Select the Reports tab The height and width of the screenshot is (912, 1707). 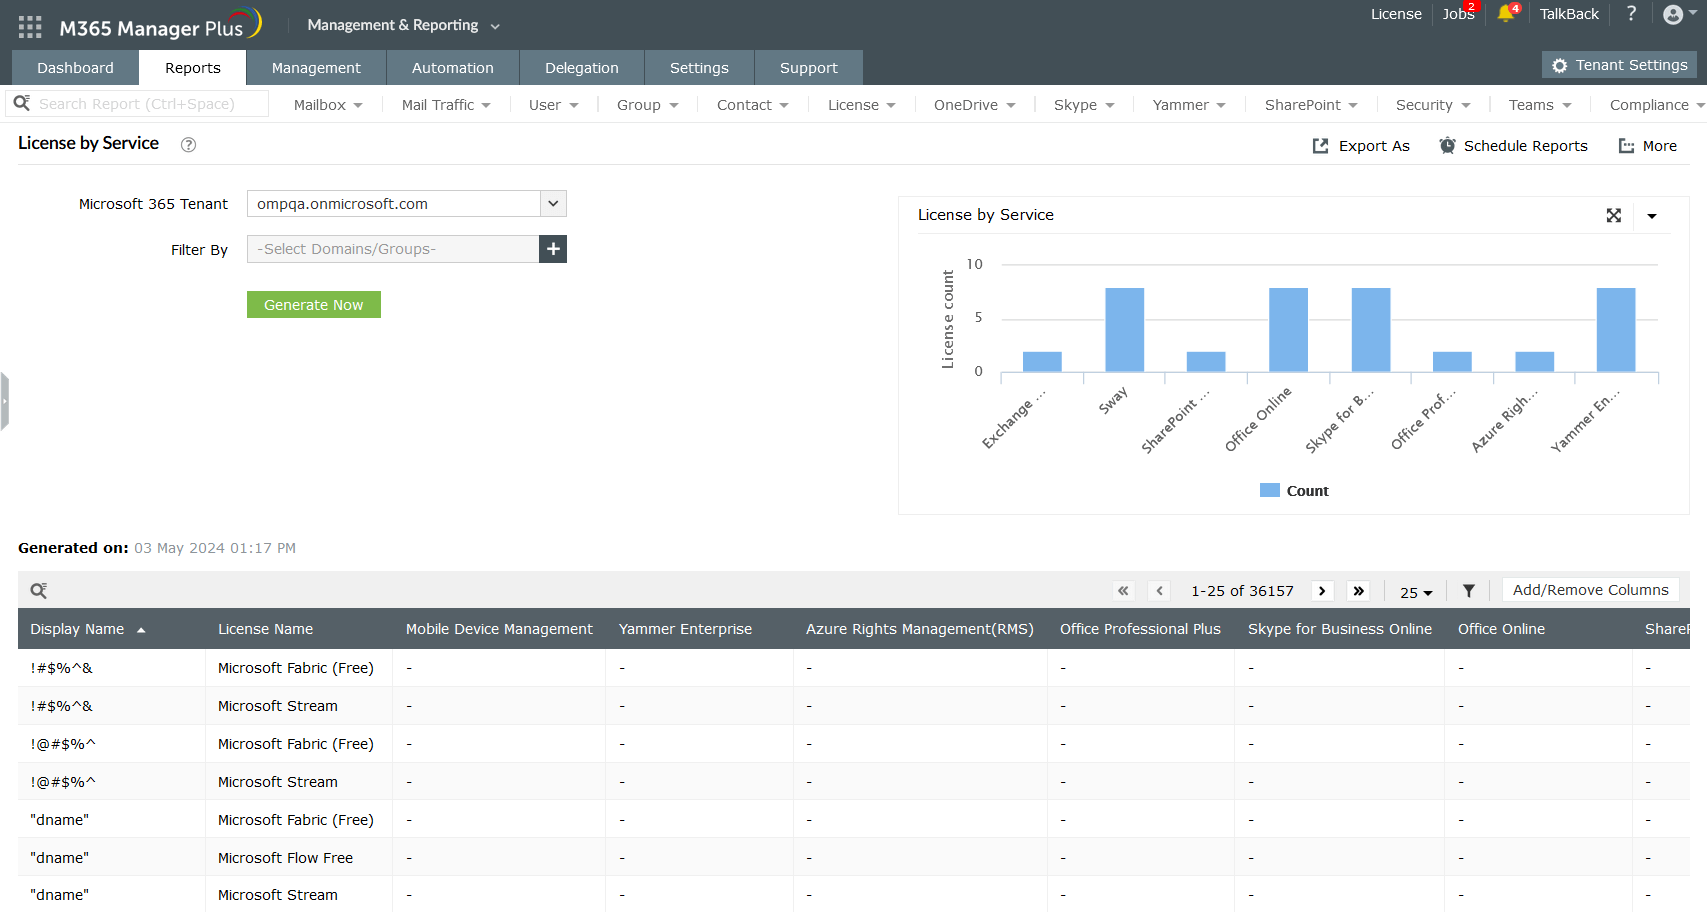[x=193, y=68]
